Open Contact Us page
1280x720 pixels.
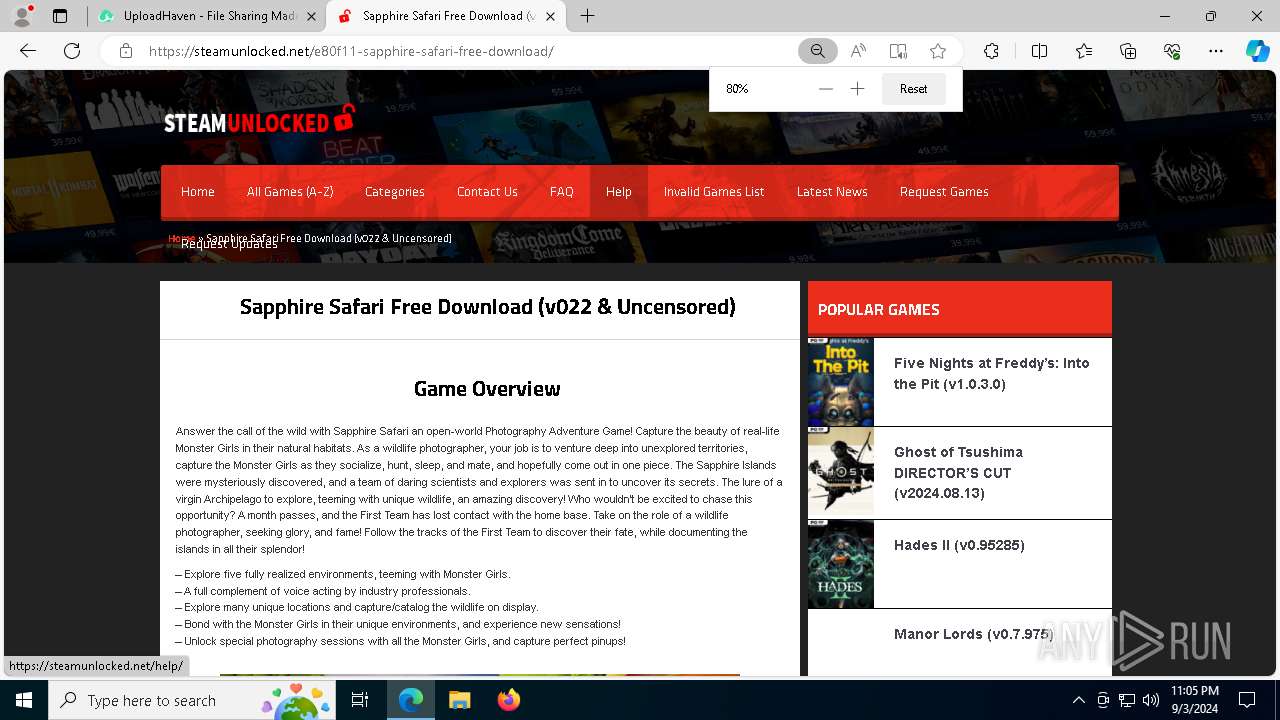[x=487, y=192]
